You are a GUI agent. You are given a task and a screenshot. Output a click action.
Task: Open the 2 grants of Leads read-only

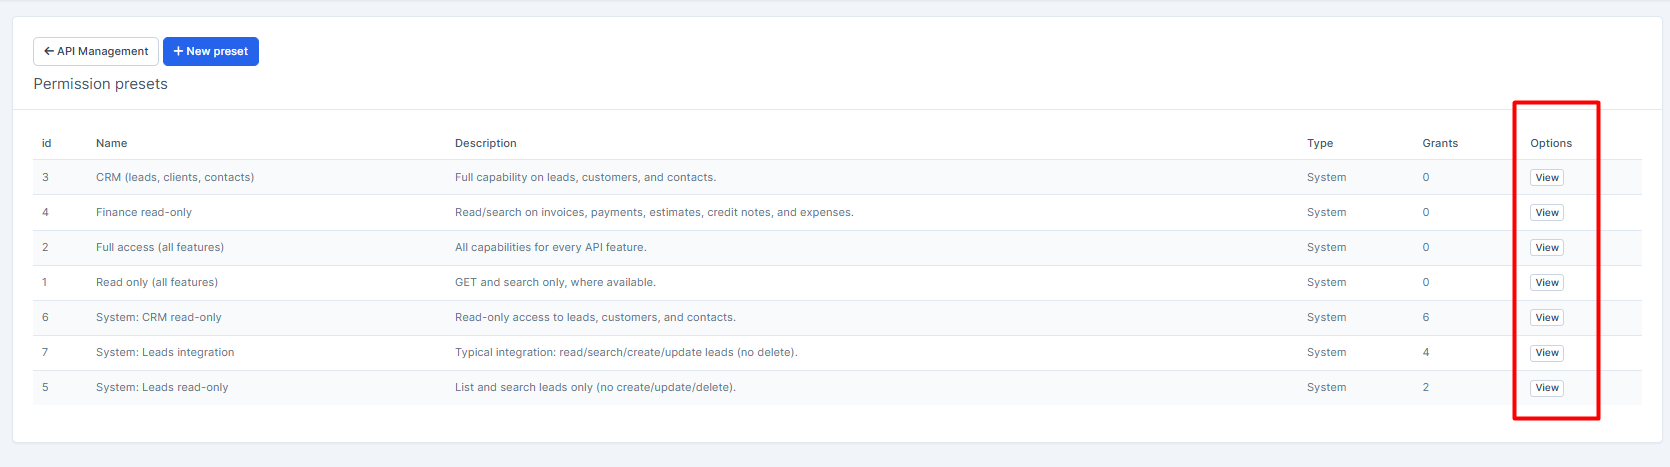[1426, 387]
